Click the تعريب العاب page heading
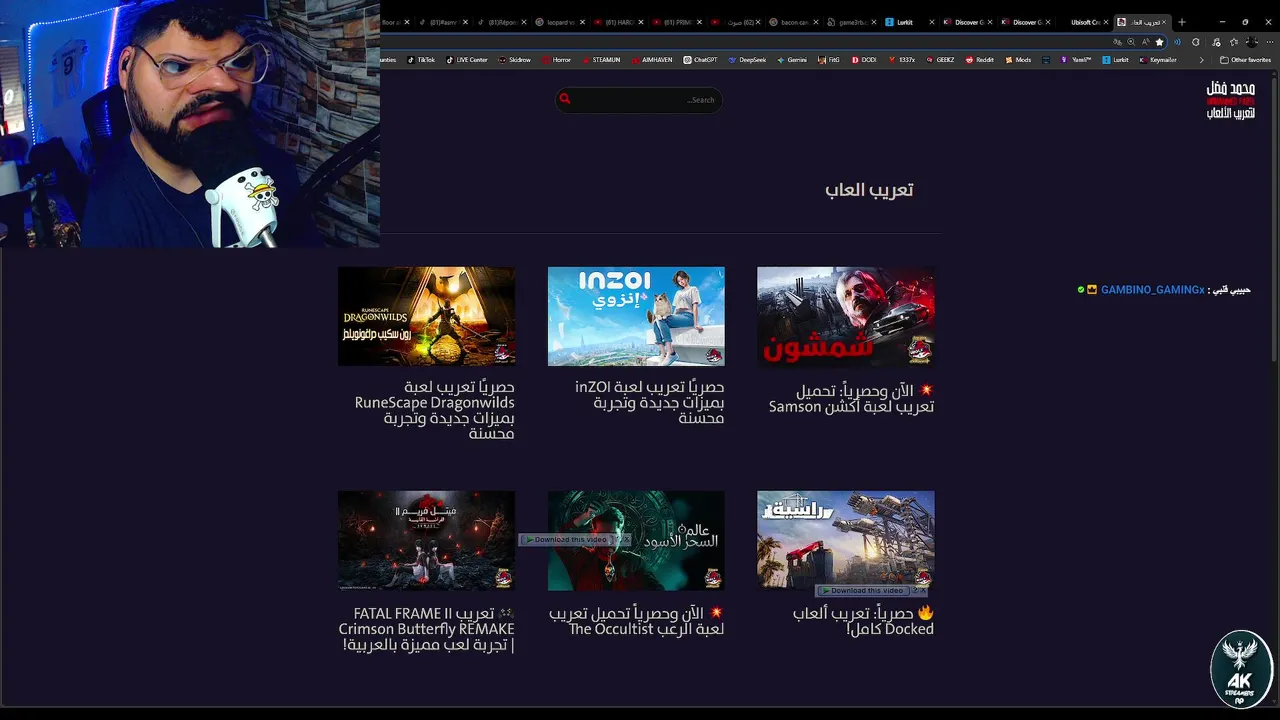 coord(869,189)
